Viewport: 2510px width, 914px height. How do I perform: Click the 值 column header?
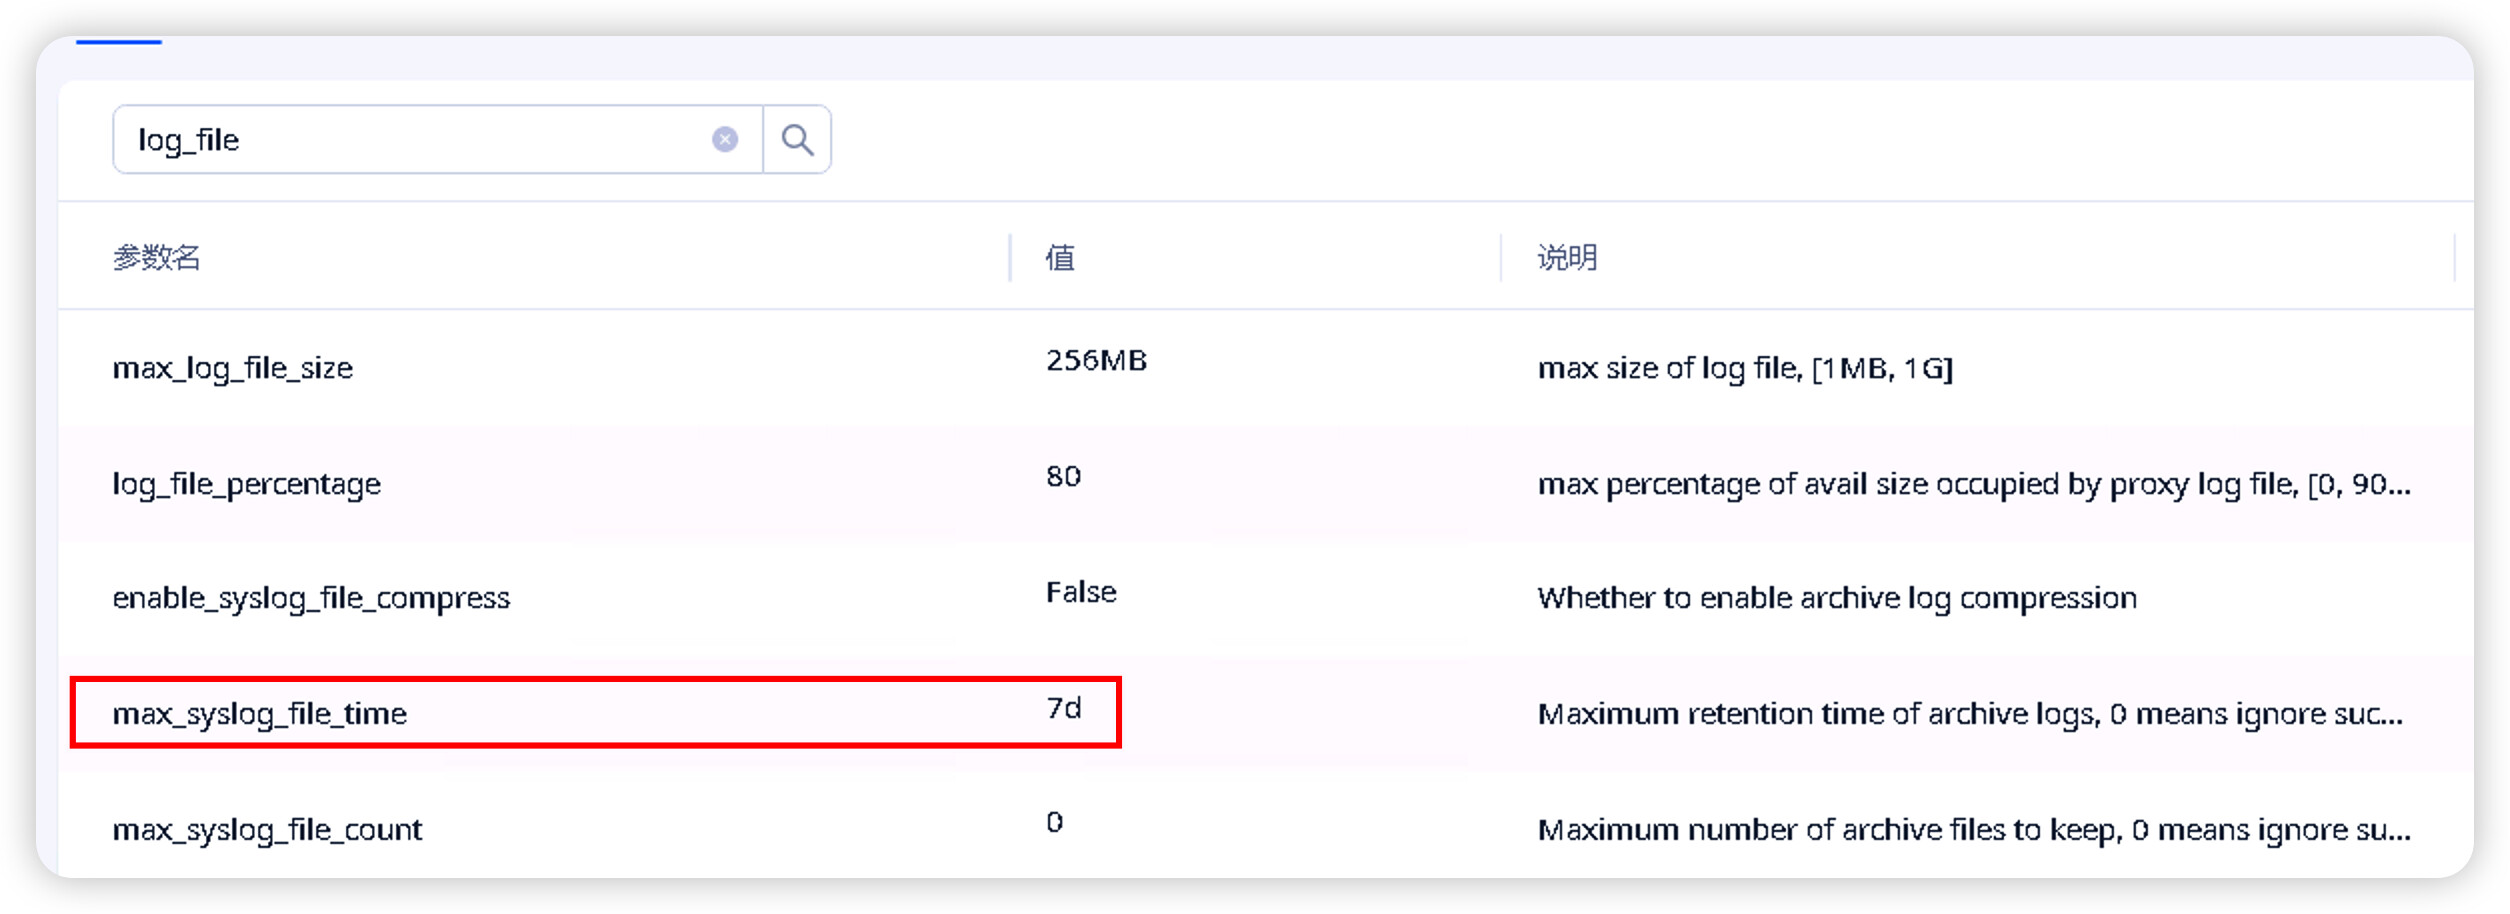(1060, 258)
